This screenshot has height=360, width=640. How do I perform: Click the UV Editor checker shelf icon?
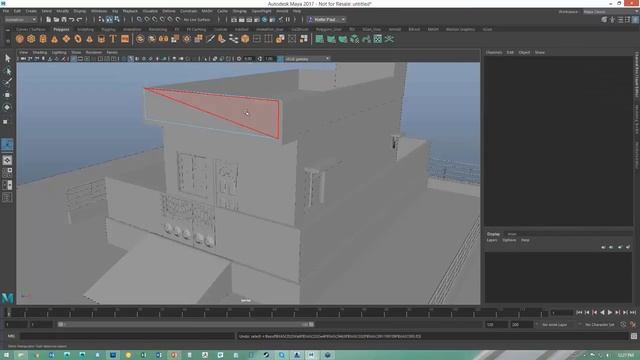click(378, 39)
